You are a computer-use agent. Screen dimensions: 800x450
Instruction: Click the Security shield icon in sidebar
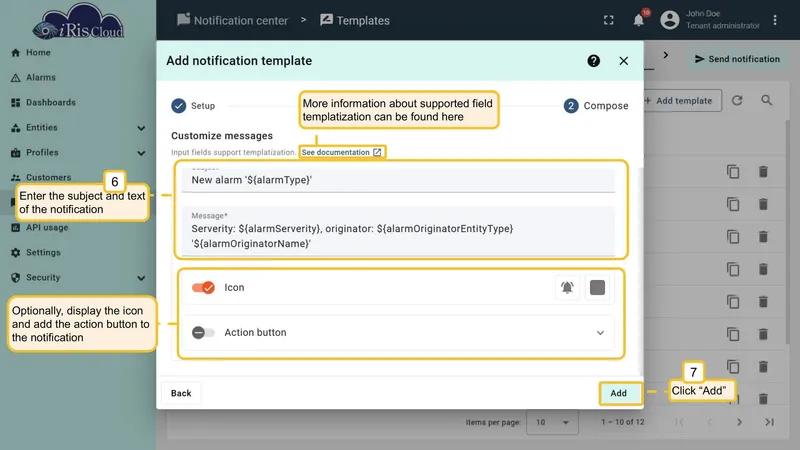pyautogui.click(x=15, y=278)
